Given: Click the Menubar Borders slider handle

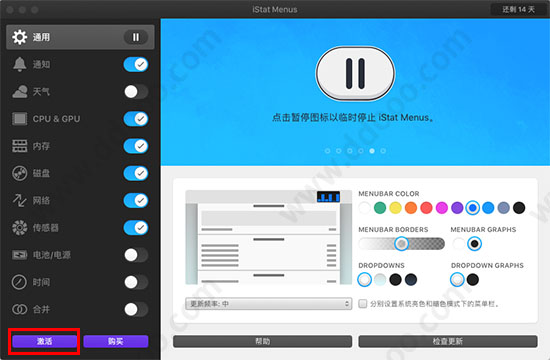Looking at the screenshot, I should click(x=402, y=244).
